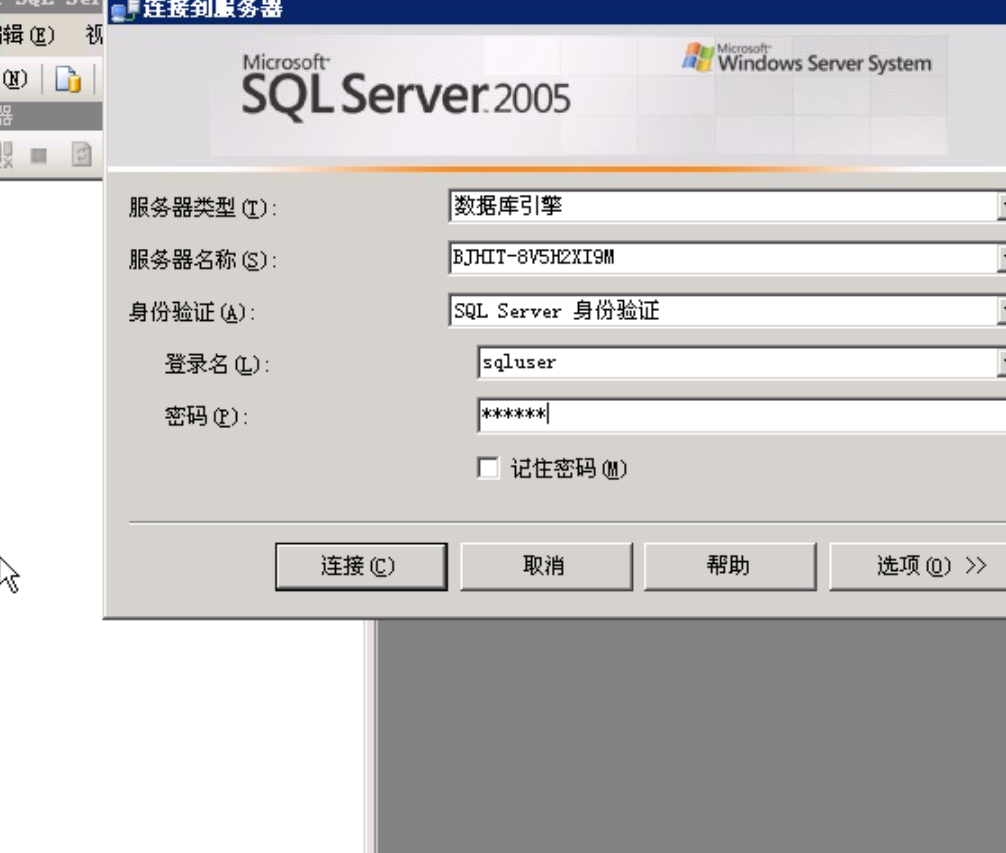The width and height of the screenshot is (1006, 853).
Task: Click the refresh icon in background panel toolbar
Action: point(82,155)
